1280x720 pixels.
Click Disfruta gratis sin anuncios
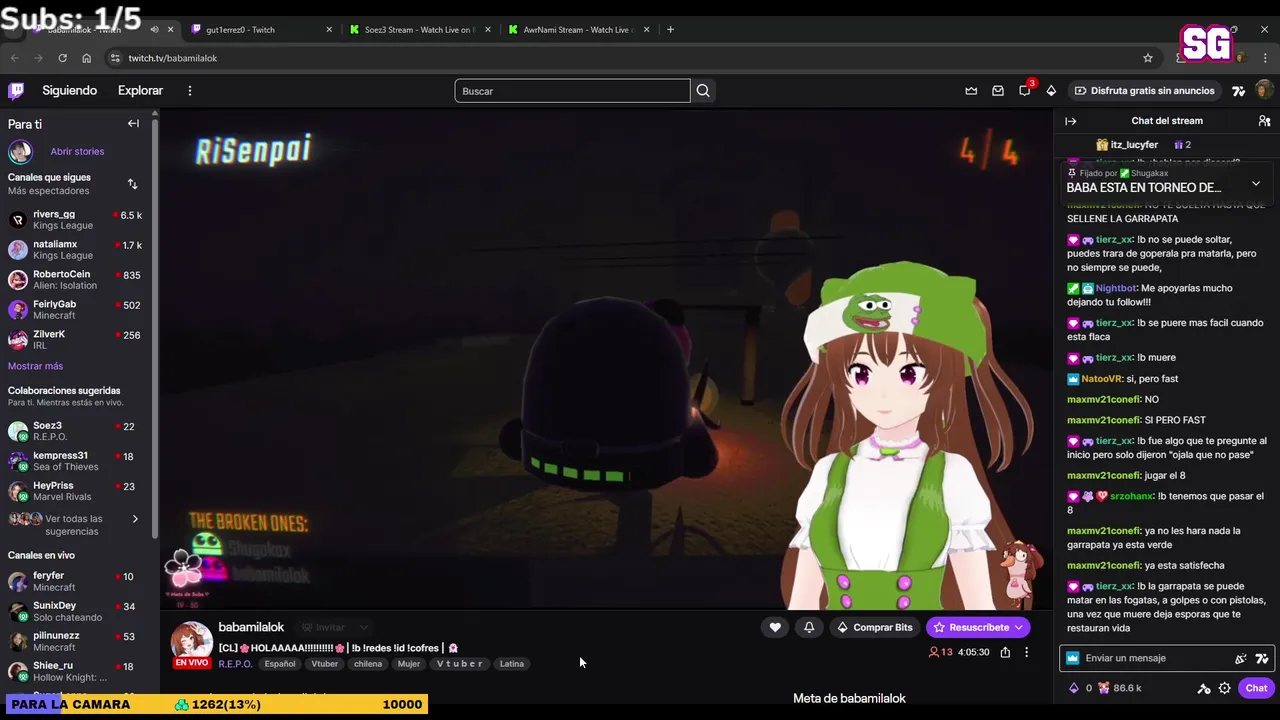(x=1144, y=91)
